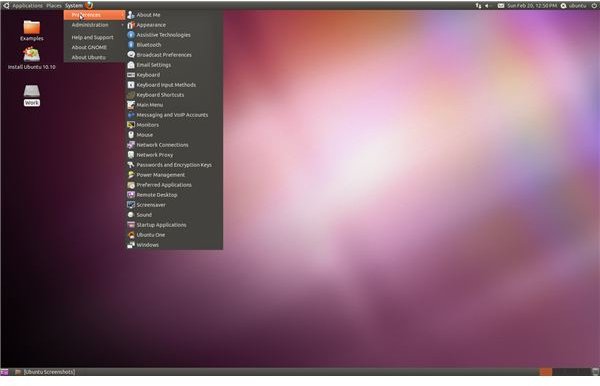Click the show desktop button in bottom panel
This screenshot has width=600, height=386.
click(4, 371)
